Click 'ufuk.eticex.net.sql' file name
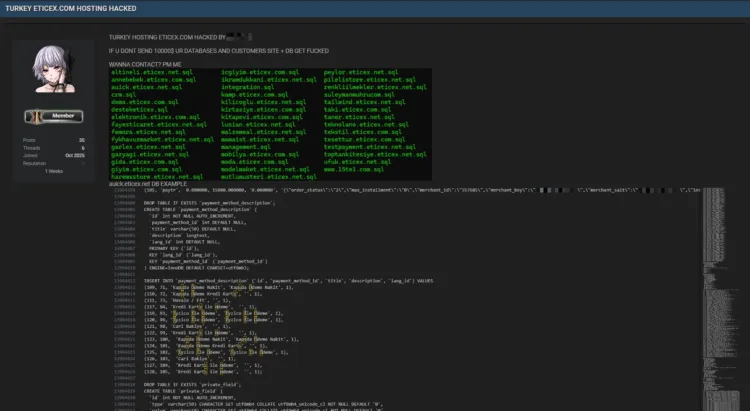750x411 pixels. [357, 162]
